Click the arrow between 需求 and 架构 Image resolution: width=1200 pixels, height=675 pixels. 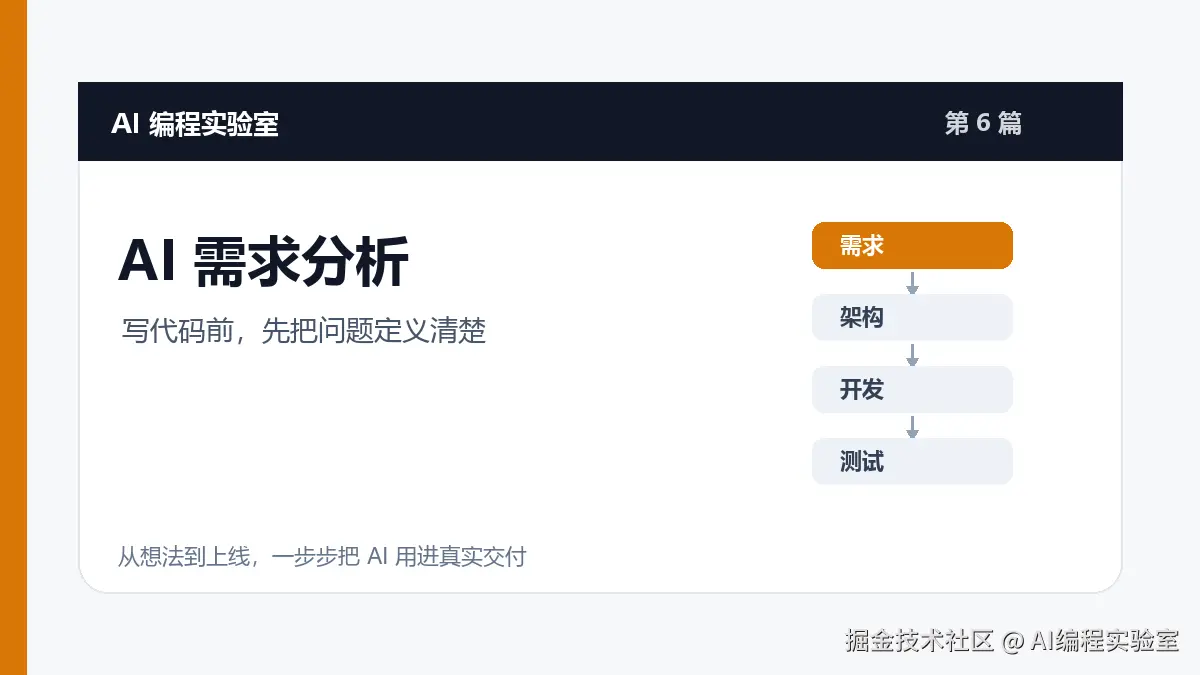tap(912, 282)
